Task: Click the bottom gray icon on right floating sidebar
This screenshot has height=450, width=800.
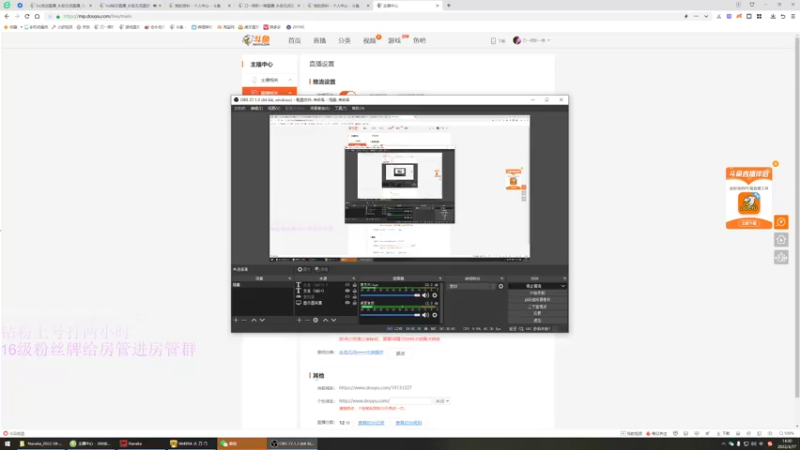Action: [x=781, y=258]
